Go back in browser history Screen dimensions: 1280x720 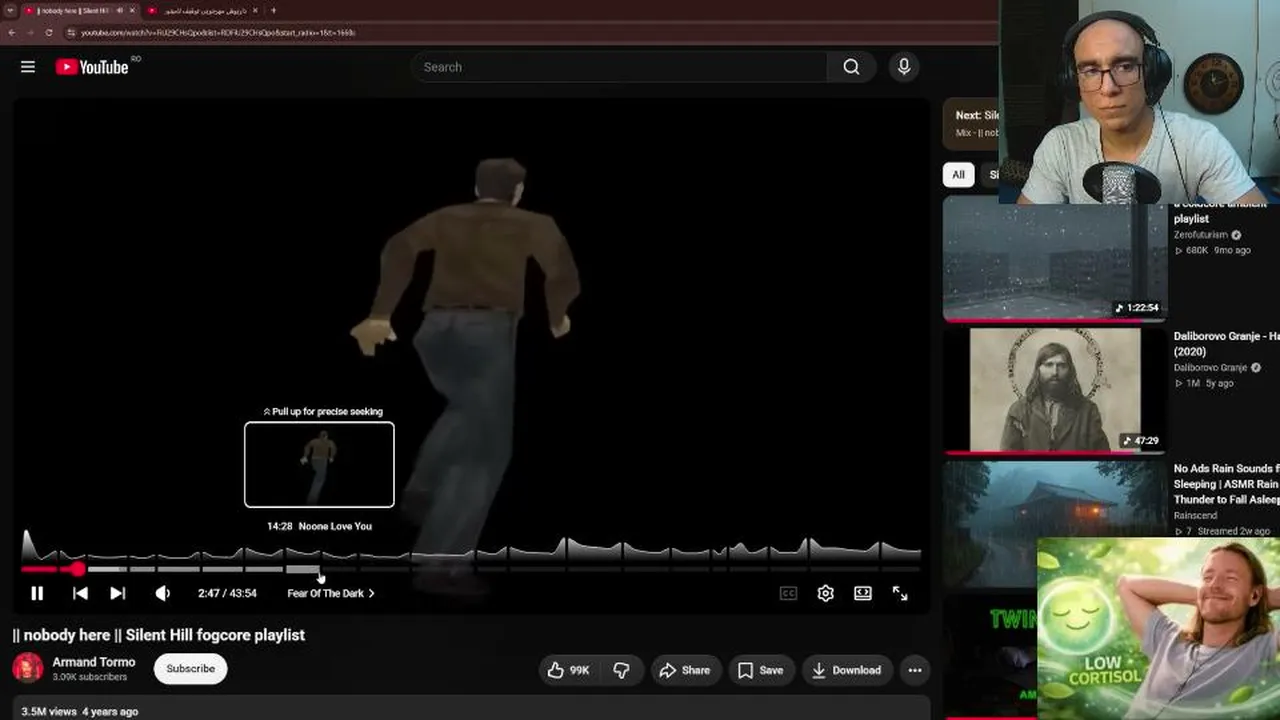11,32
